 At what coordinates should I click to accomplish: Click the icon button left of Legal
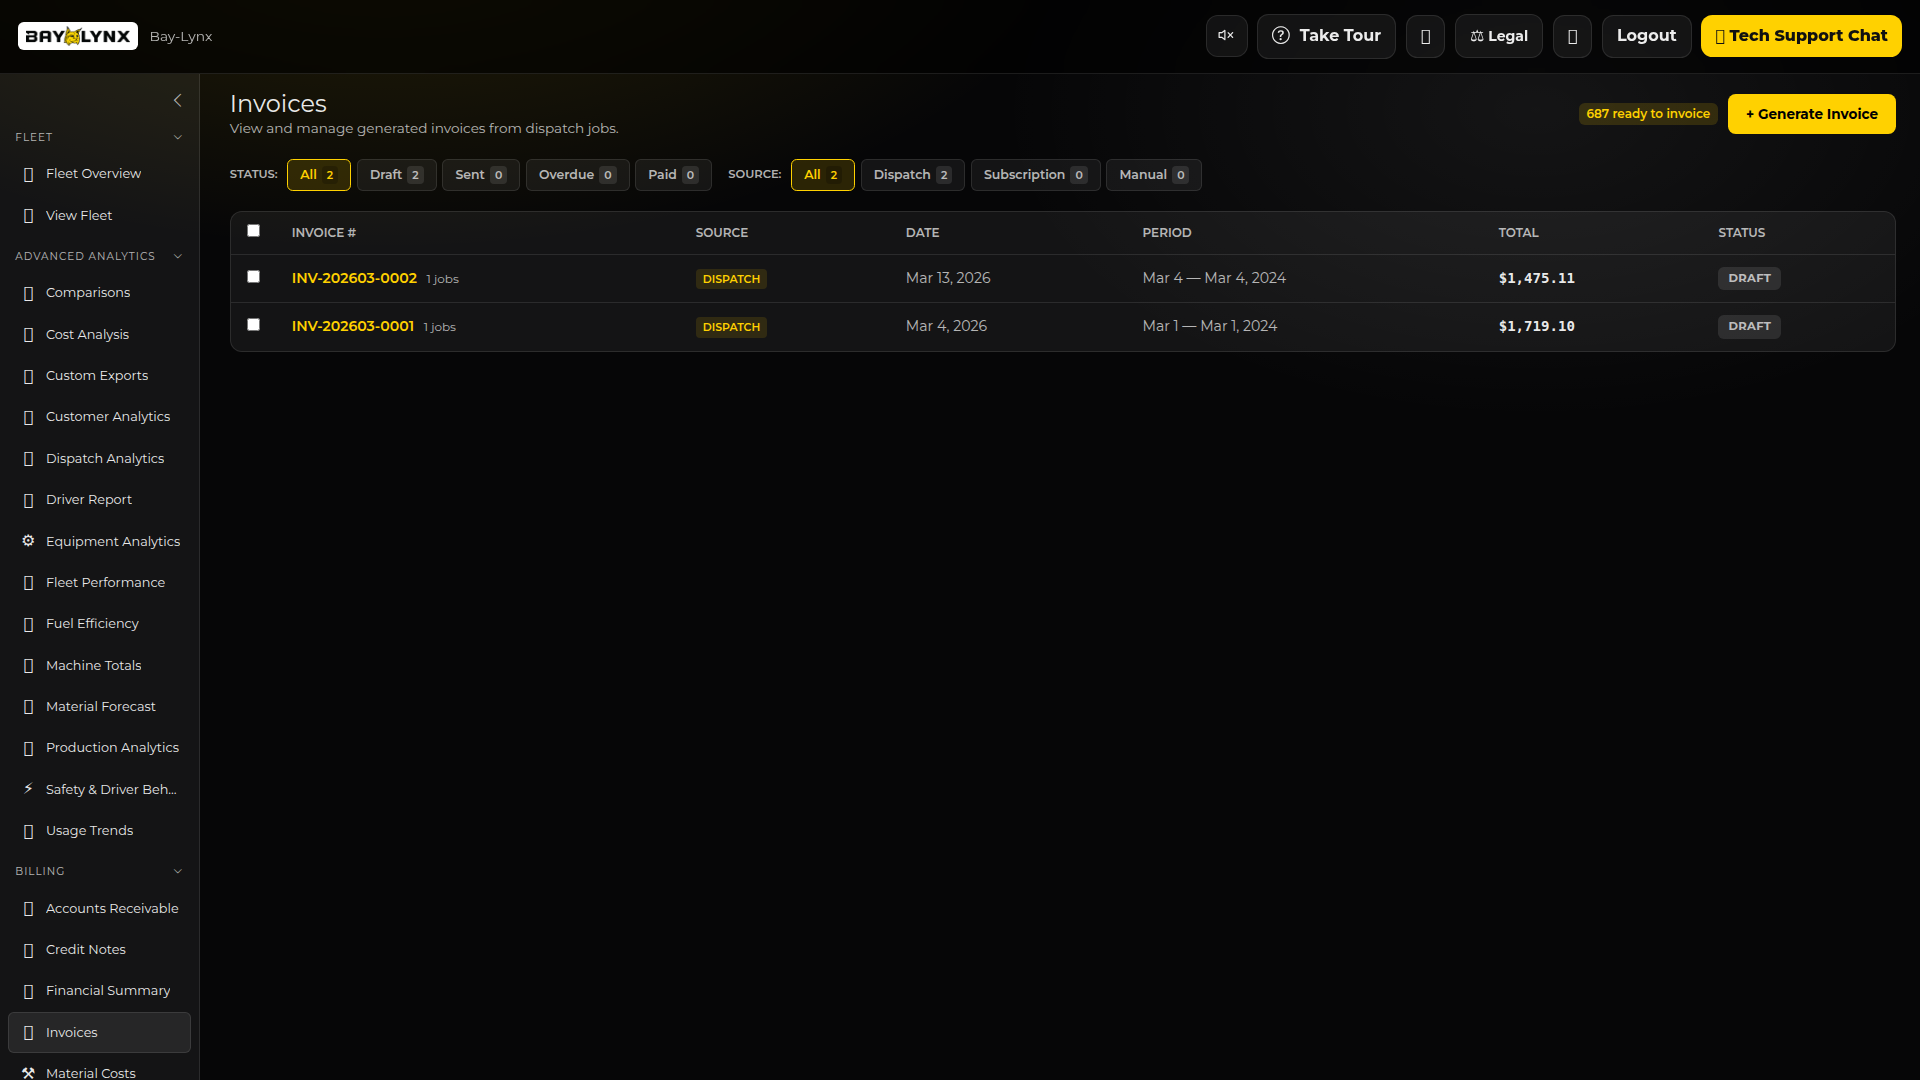1425,36
